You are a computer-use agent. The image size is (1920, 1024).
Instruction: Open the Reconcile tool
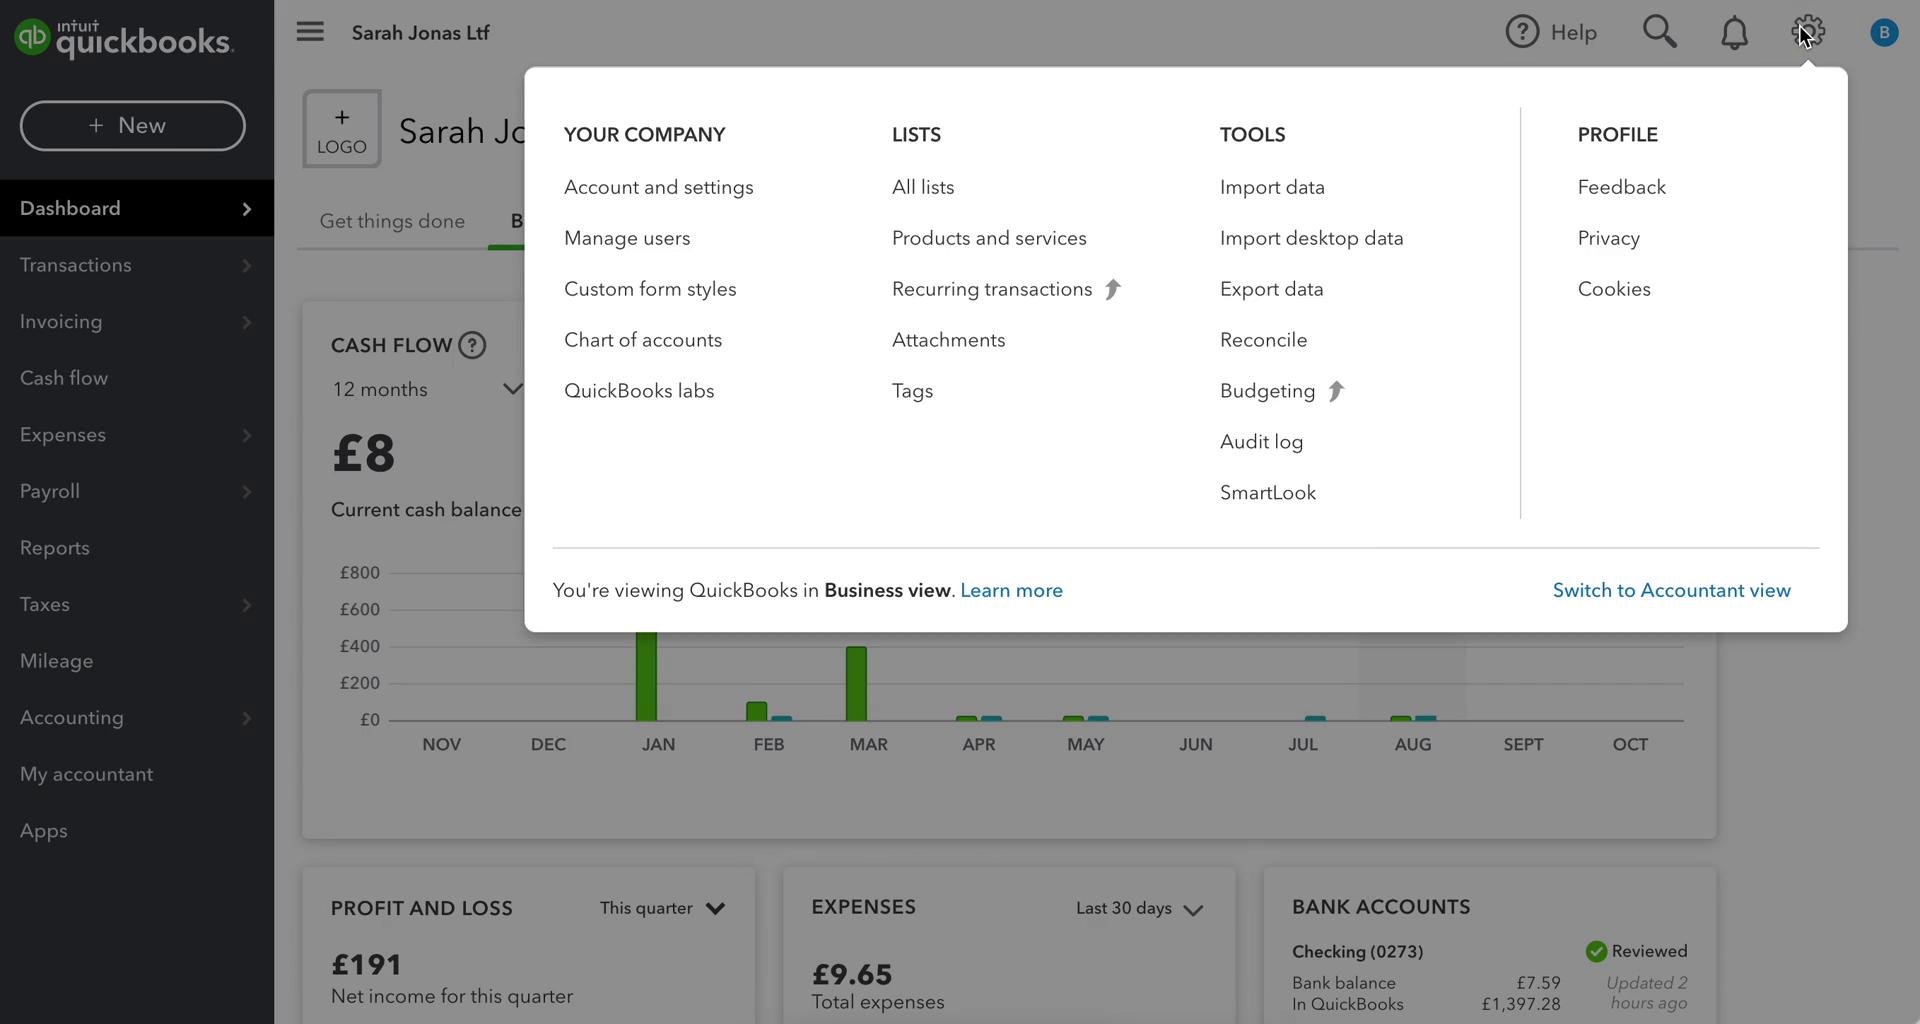click(x=1264, y=340)
